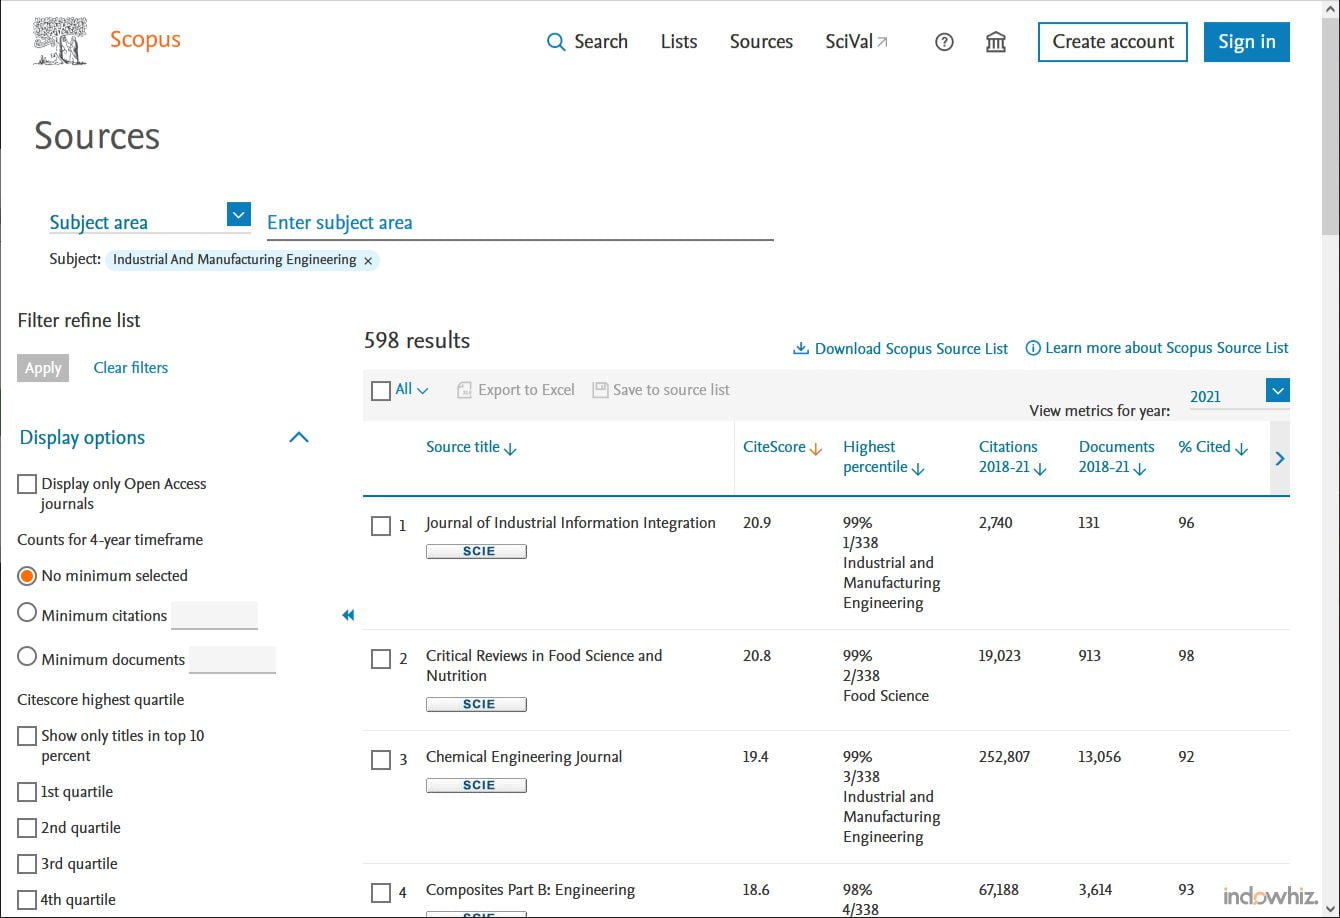The image size is (1340, 918).
Task: Click the Sign in button
Action: 1247,42
